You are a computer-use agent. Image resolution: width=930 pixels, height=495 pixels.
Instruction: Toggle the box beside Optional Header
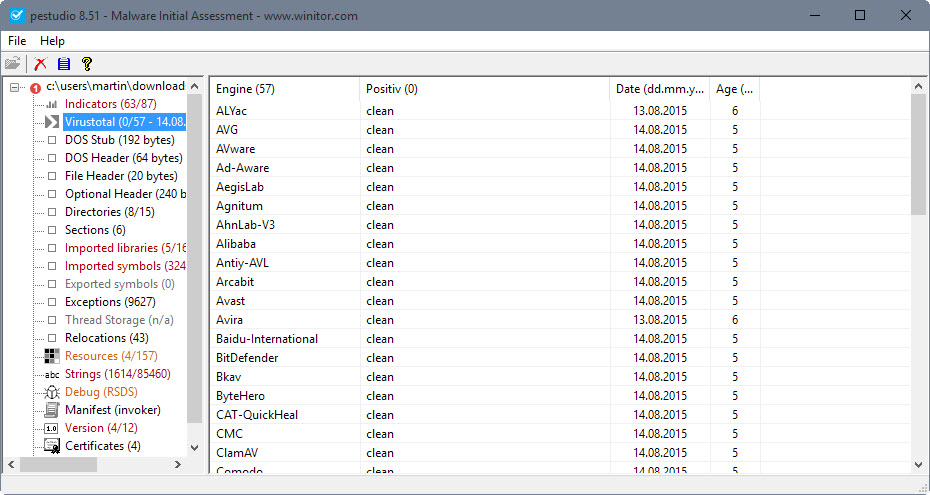click(52, 194)
